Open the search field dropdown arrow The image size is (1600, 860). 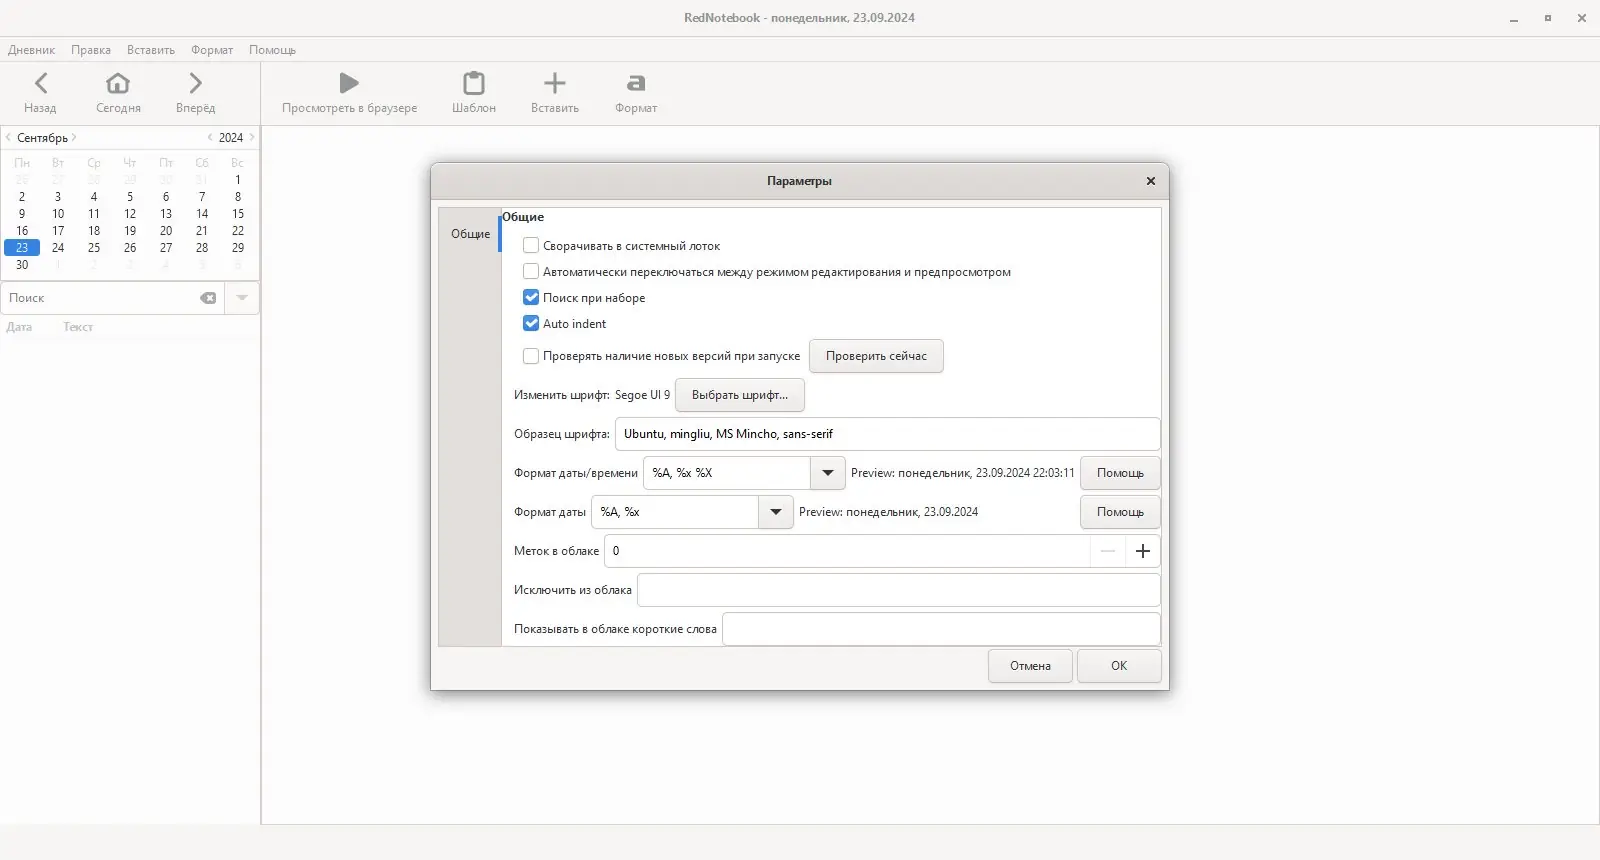[242, 298]
